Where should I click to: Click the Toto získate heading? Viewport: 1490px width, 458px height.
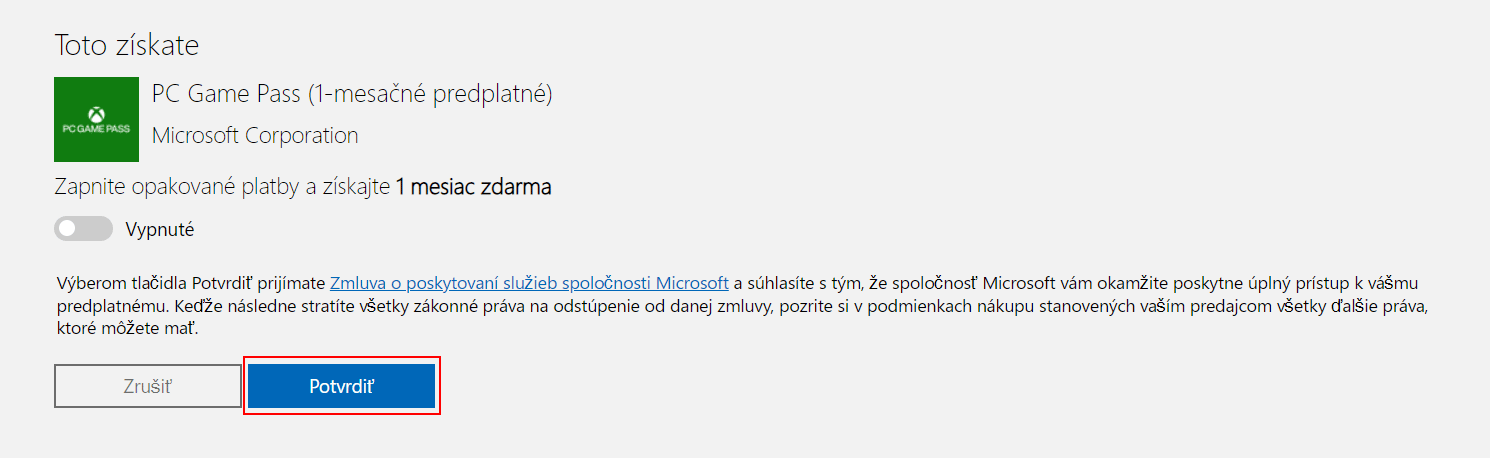126,45
